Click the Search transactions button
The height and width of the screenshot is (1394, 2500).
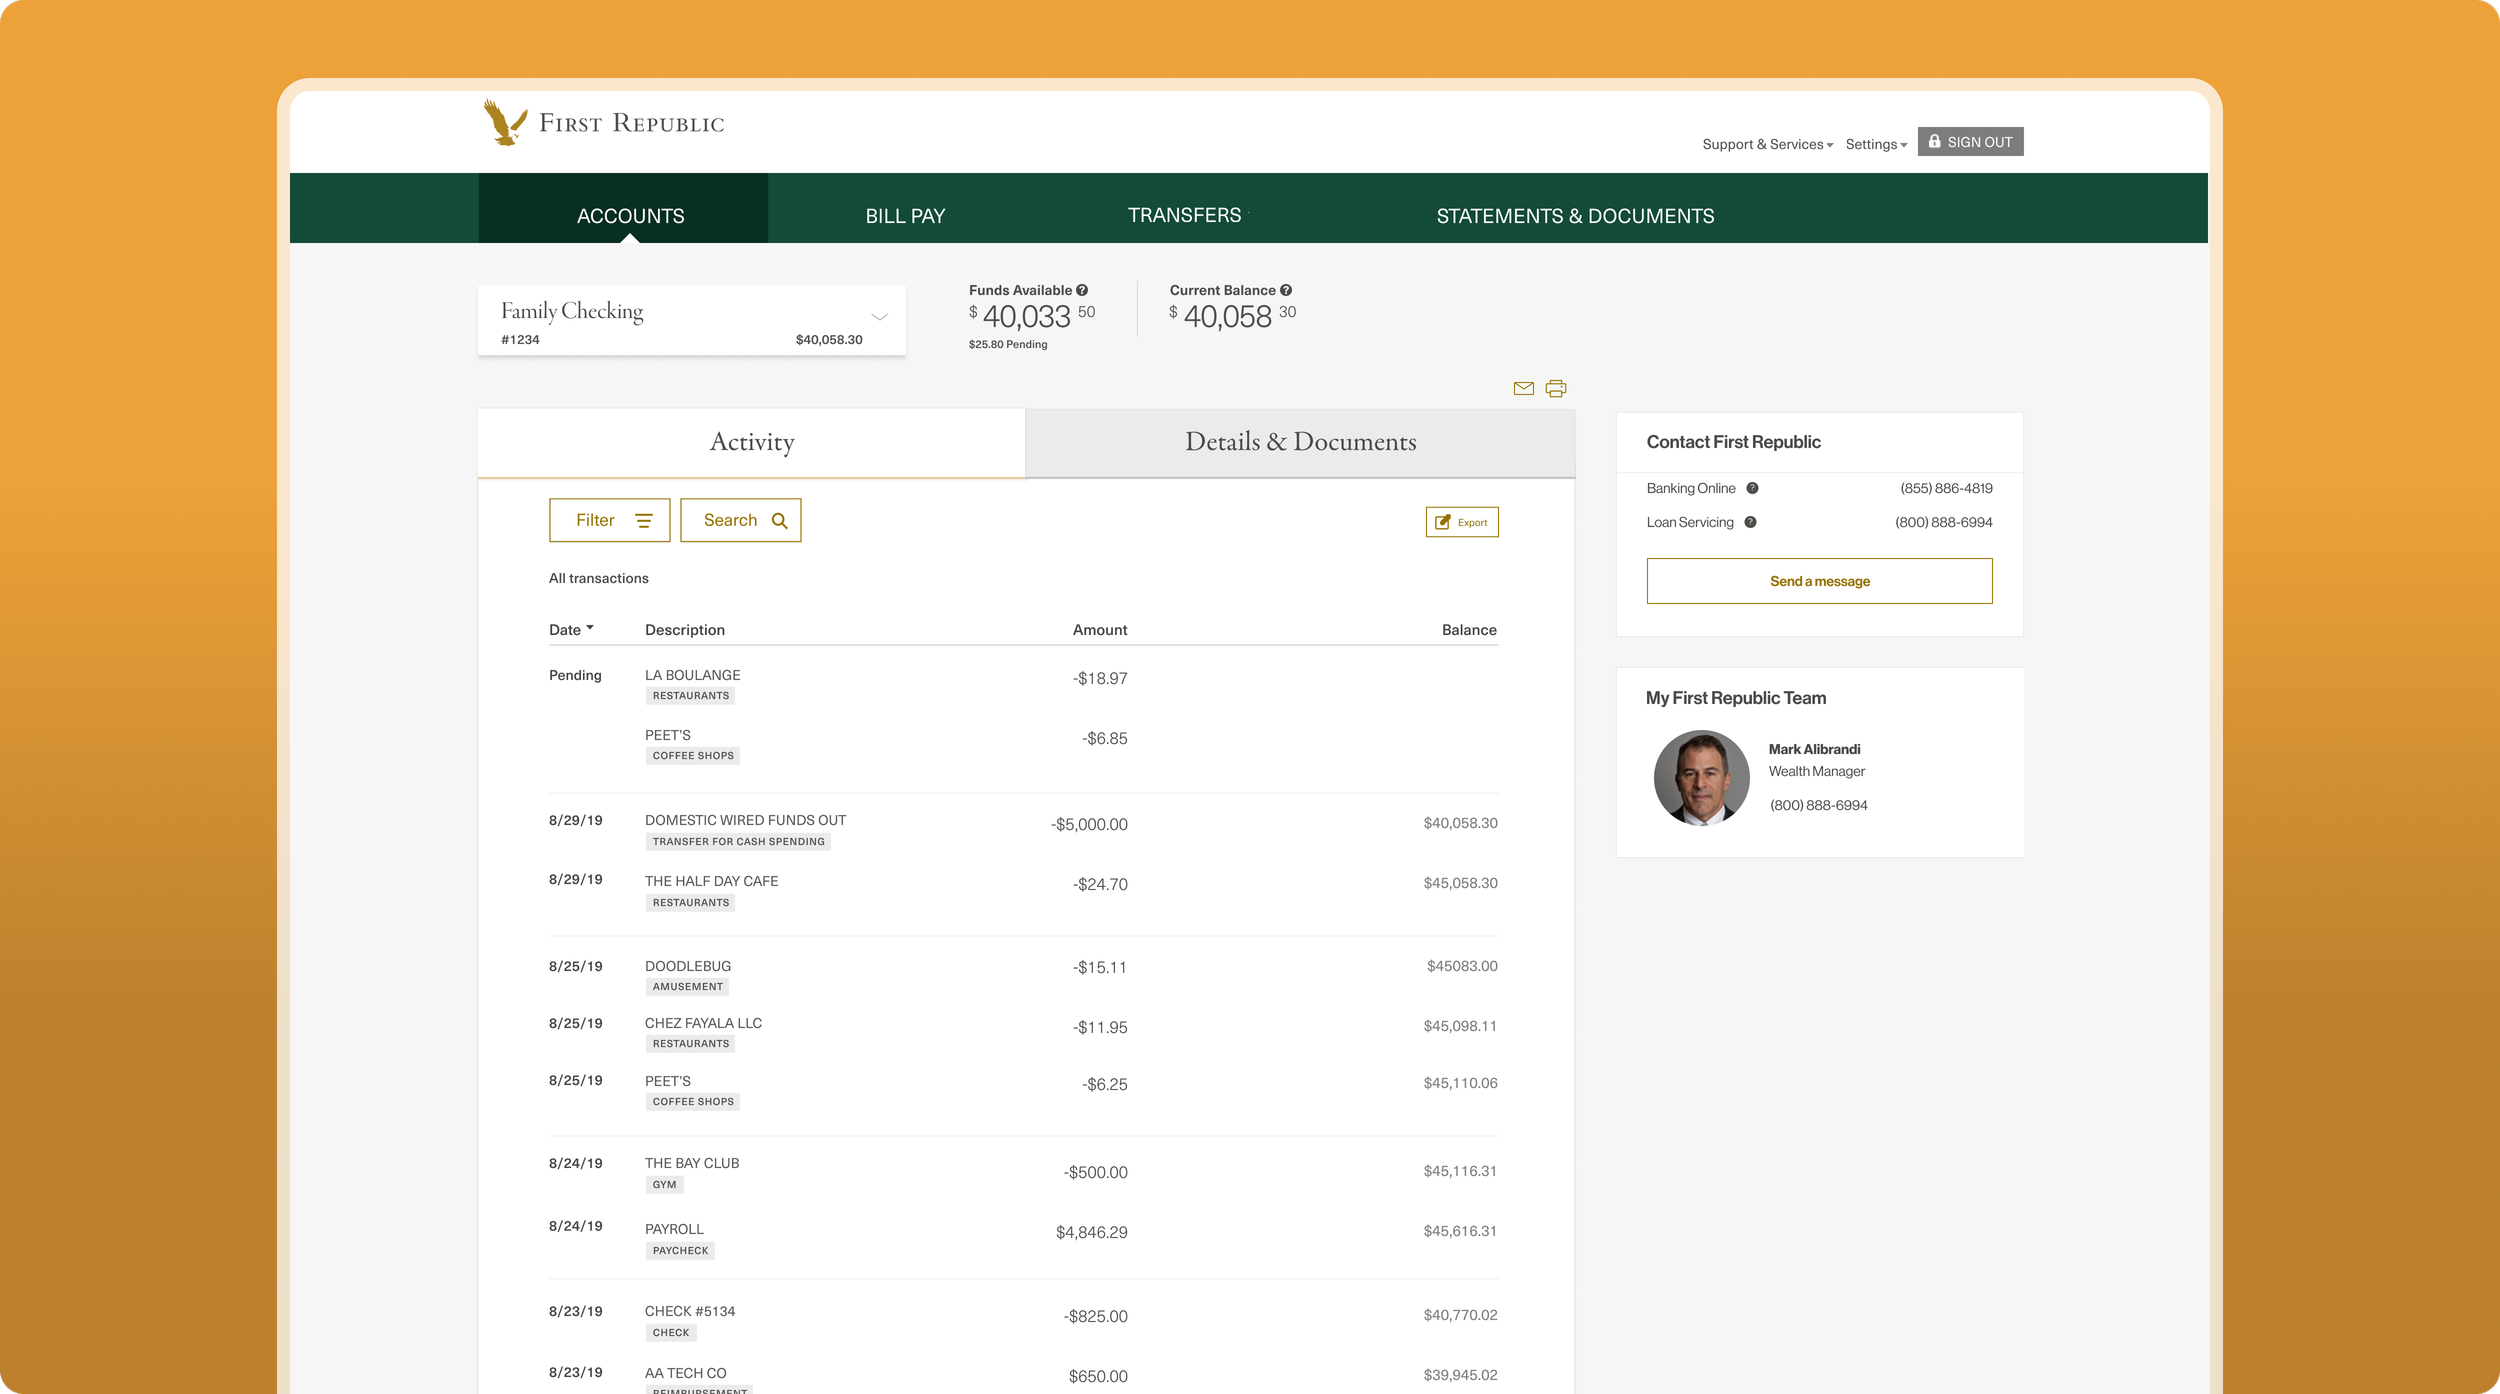point(741,521)
